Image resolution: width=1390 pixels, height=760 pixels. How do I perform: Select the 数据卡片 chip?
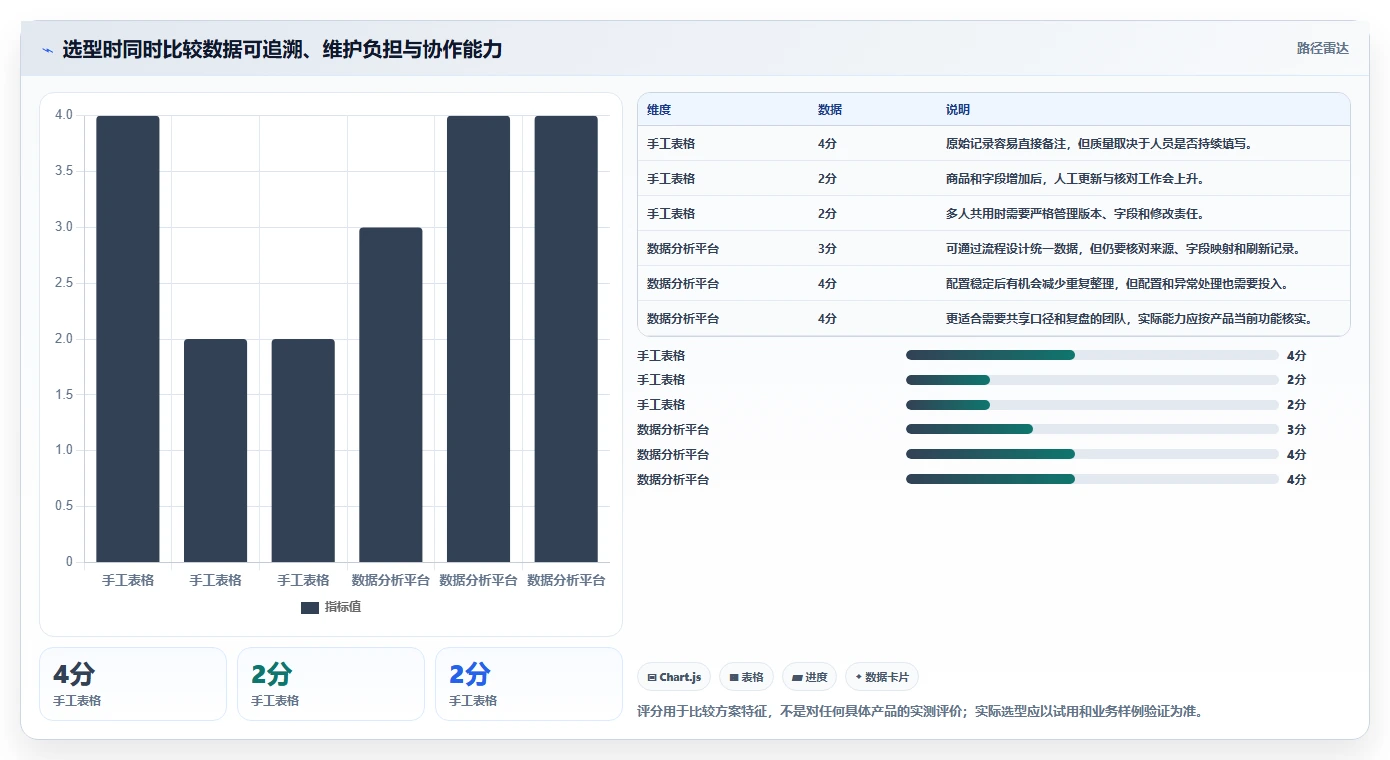[x=882, y=677]
